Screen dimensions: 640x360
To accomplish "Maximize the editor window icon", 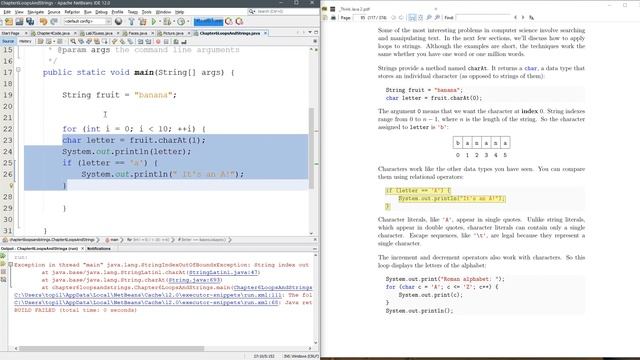I will [x=316, y=32].
